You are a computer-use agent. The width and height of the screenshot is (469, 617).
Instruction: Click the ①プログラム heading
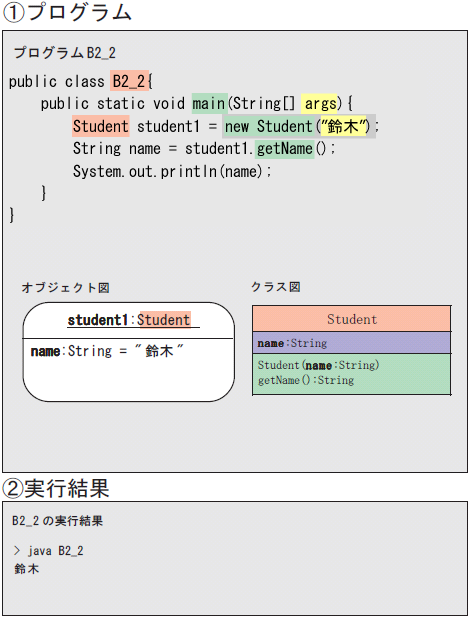click(x=67, y=12)
